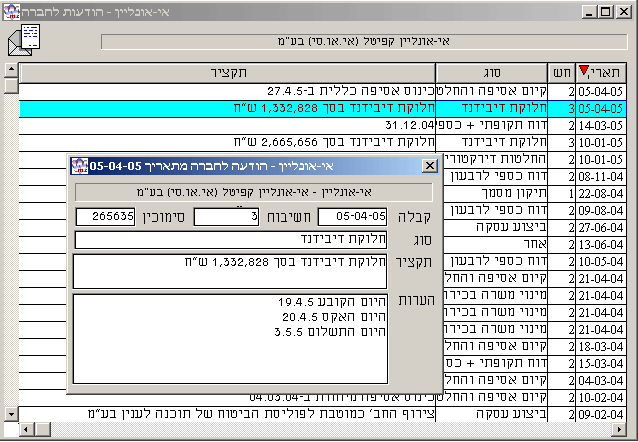The height and width of the screenshot is (442, 638).
Task: Click the סוג field in the dialog
Action: (x=231, y=240)
